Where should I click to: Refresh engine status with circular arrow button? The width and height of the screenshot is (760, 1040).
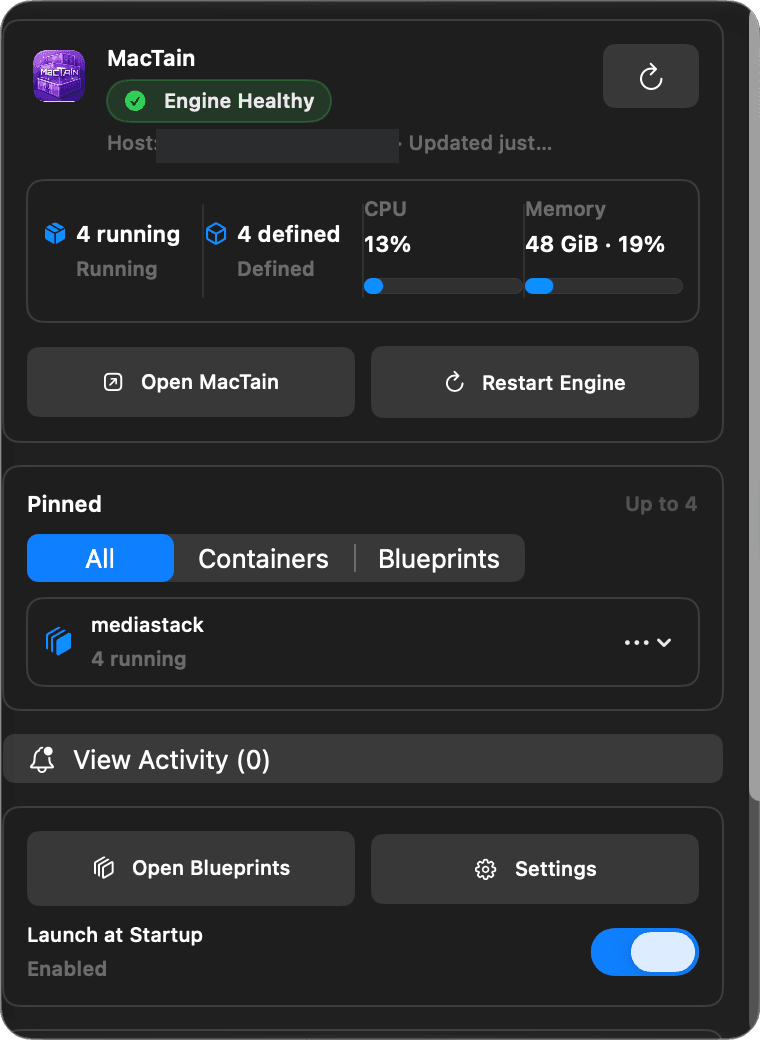651,76
